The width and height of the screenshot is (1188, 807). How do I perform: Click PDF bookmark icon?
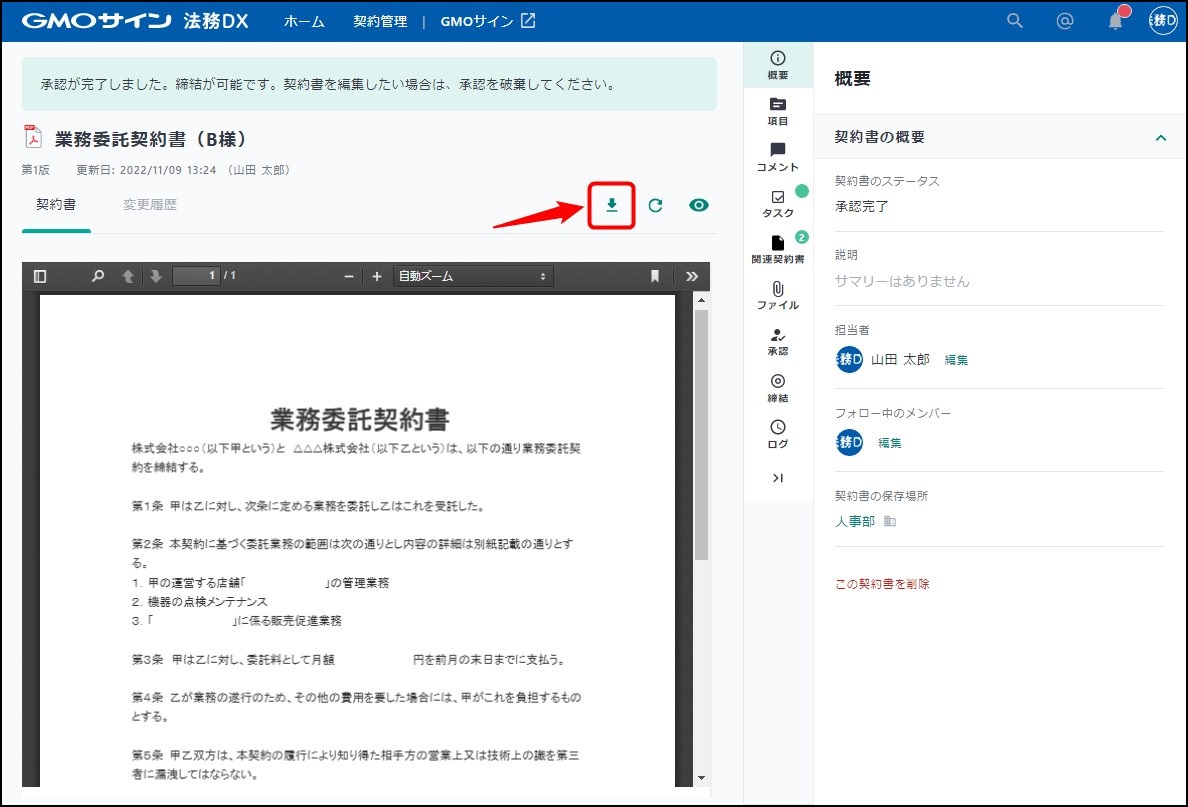point(655,277)
